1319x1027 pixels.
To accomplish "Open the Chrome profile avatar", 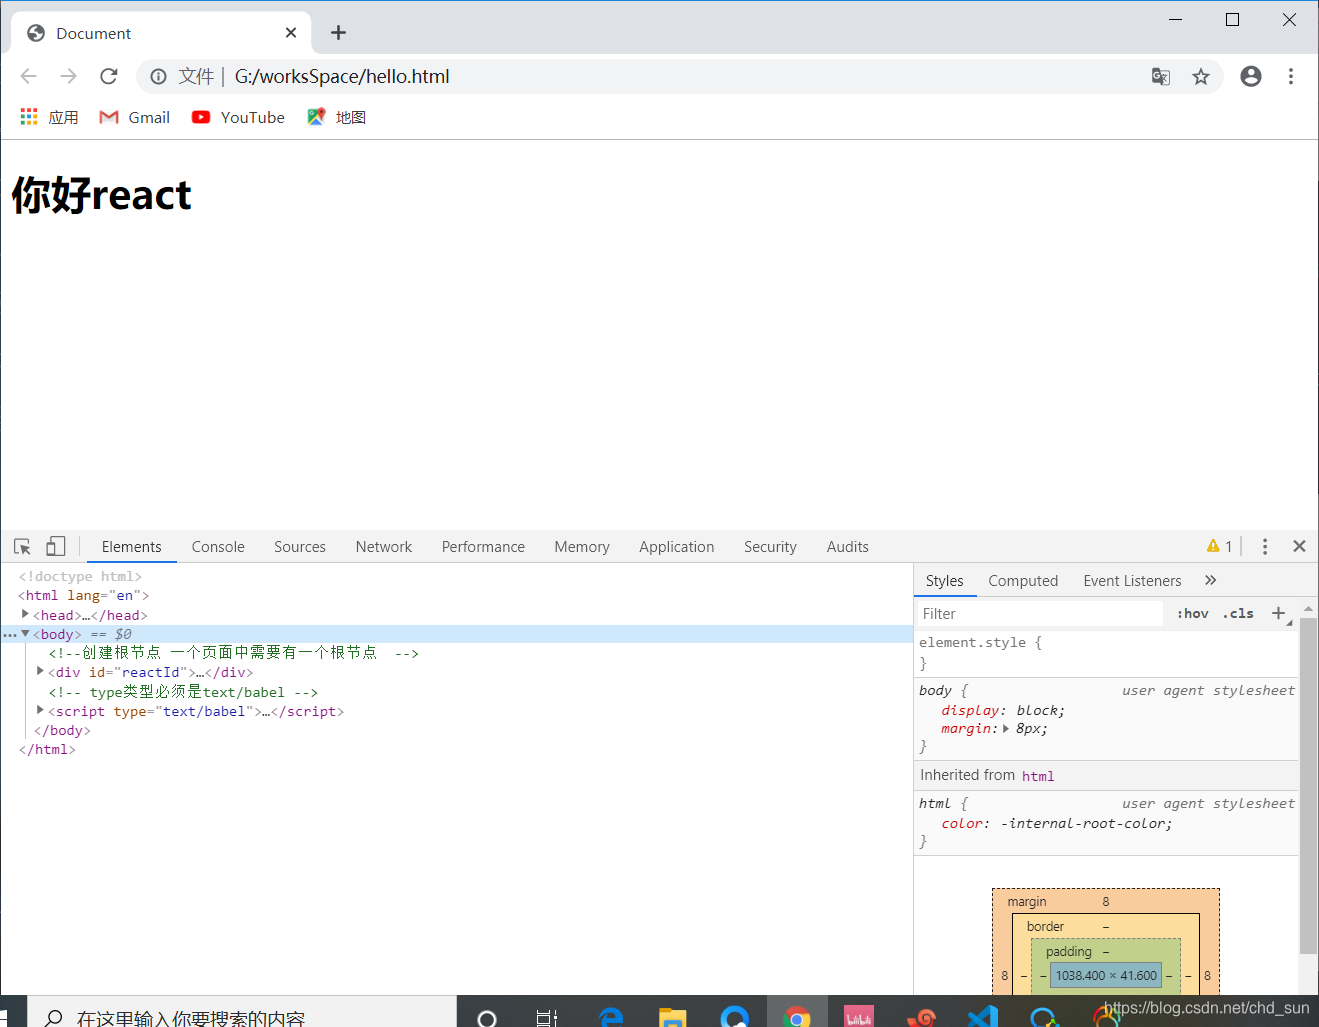I will point(1251,76).
